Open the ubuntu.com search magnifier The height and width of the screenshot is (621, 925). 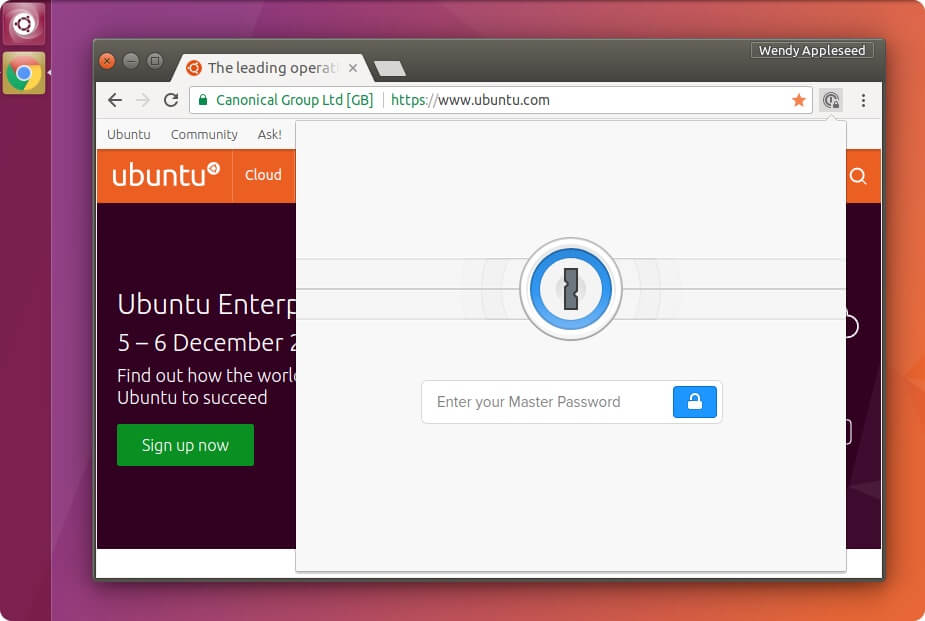point(857,175)
